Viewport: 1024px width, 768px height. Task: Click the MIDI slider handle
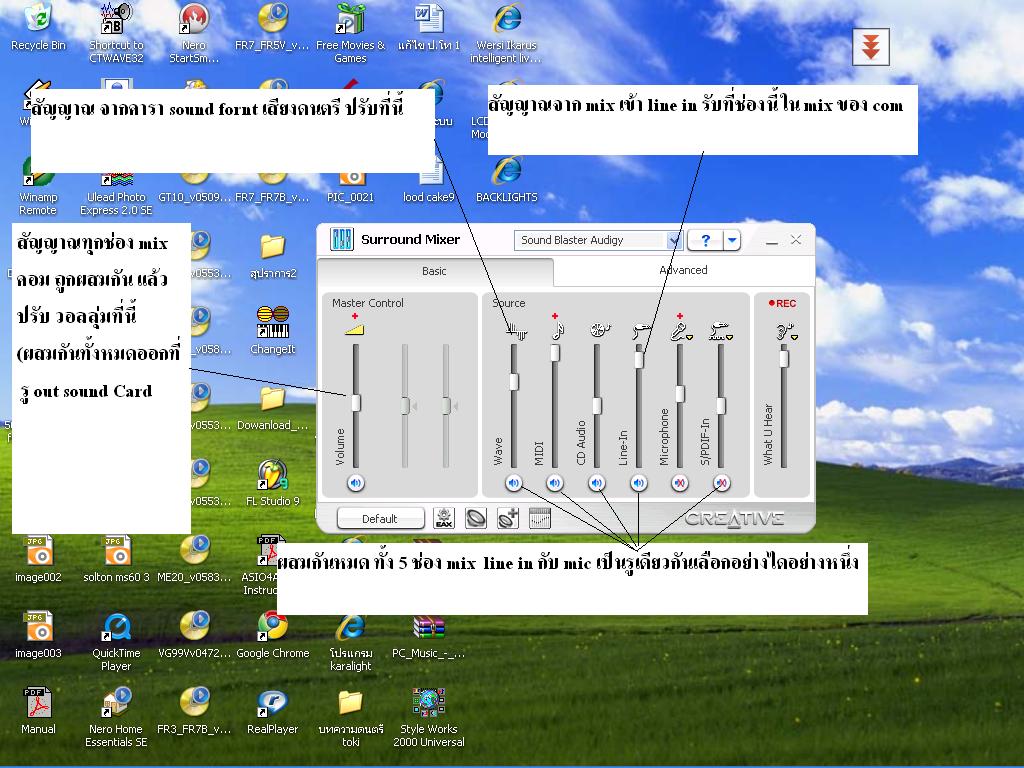[x=555, y=353]
